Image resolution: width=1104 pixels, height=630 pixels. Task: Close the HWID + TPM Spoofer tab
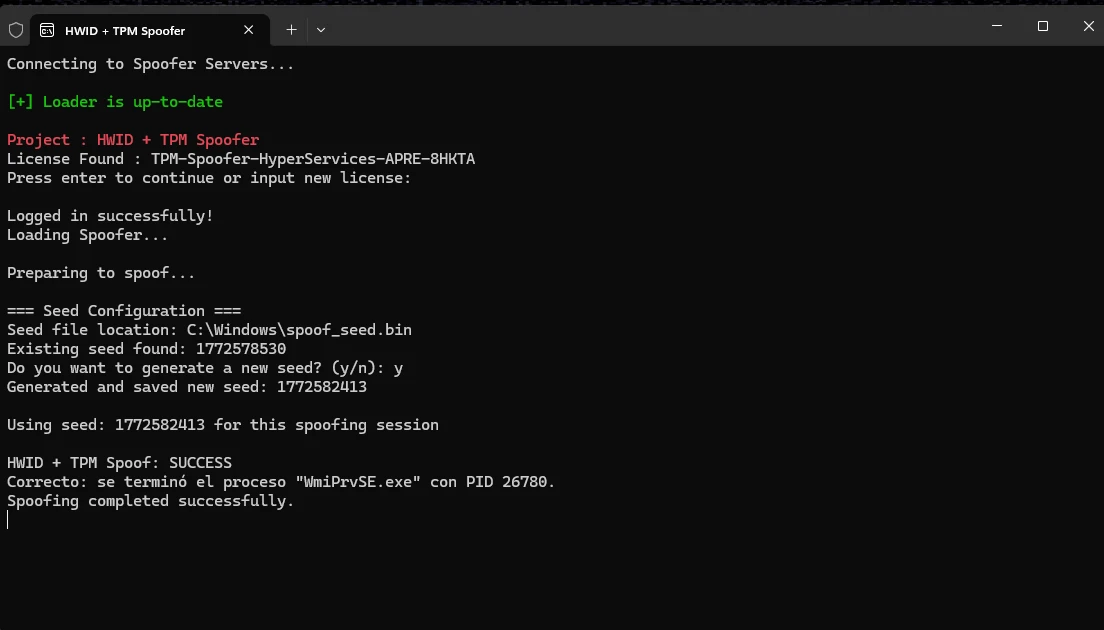tap(250, 30)
